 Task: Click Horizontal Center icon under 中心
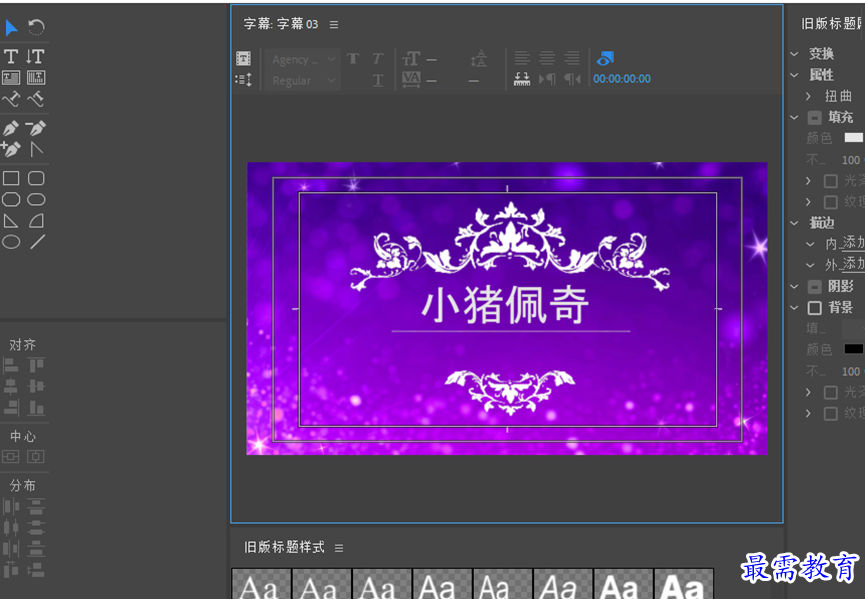click(11, 457)
